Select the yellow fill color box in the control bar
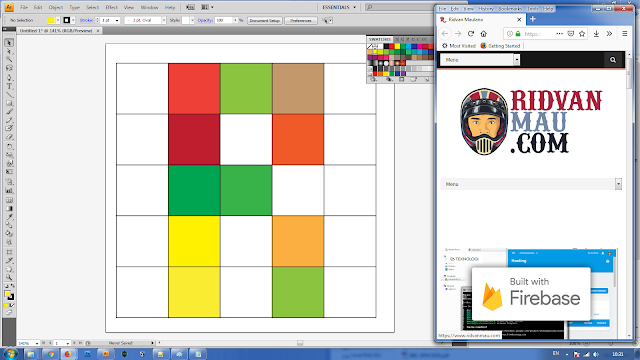Screen dimensions: 640x360 coord(51,20)
